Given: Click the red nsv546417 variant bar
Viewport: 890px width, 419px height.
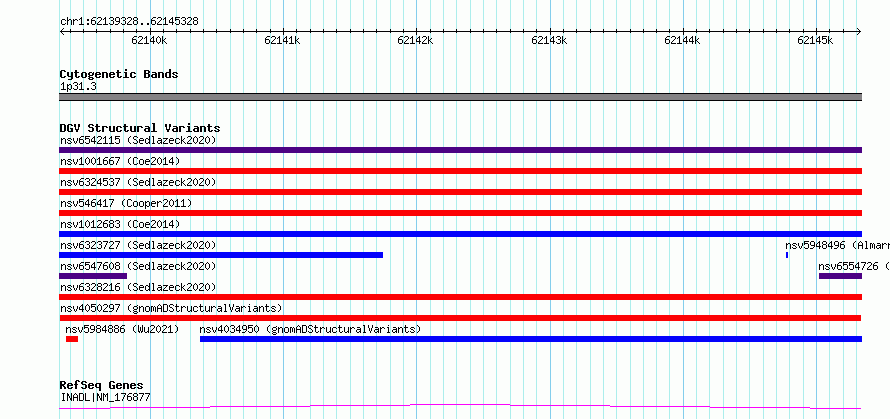Looking at the screenshot, I should pos(460,213).
